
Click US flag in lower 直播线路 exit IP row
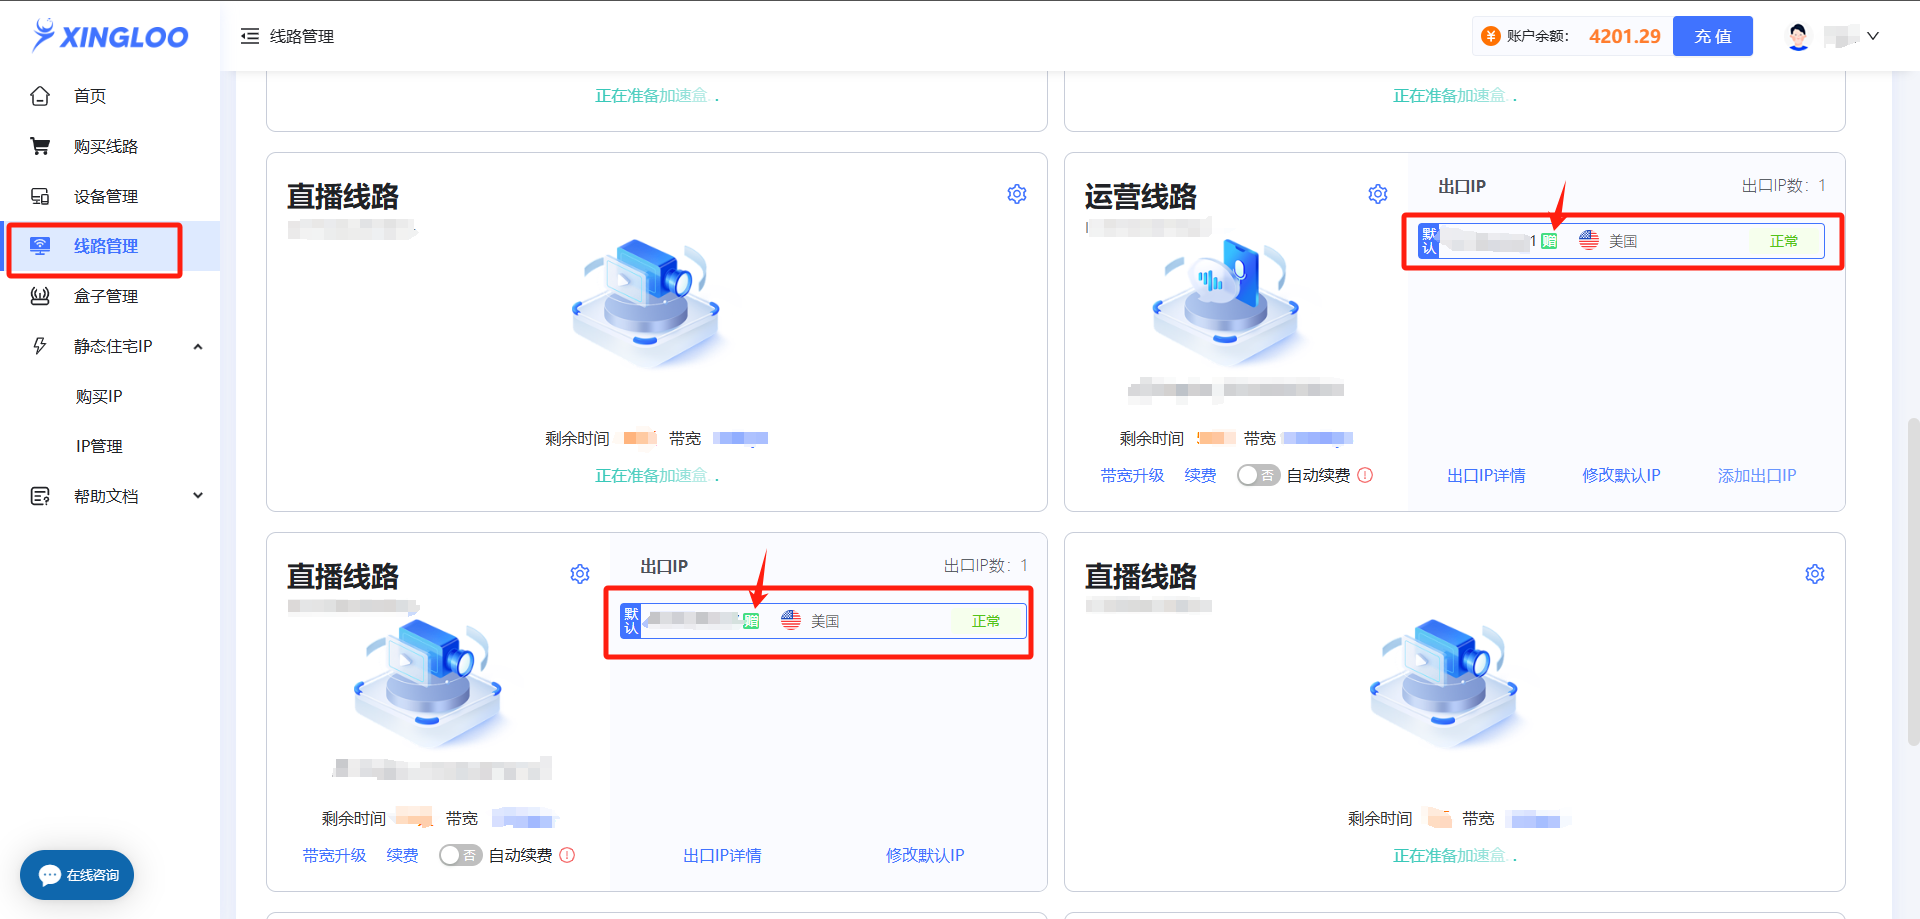(791, 620)
